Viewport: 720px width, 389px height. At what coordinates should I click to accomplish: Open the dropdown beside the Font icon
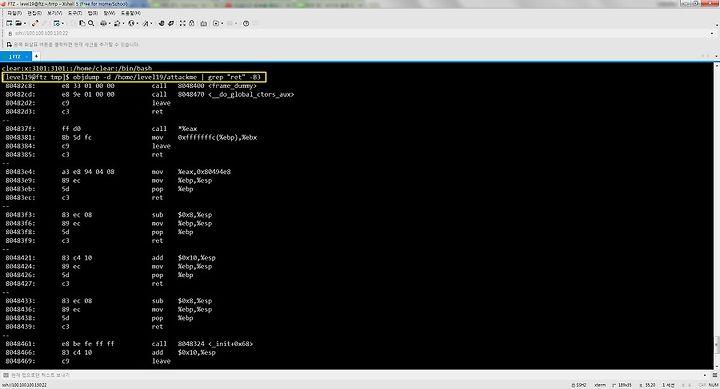coord(152,23)
